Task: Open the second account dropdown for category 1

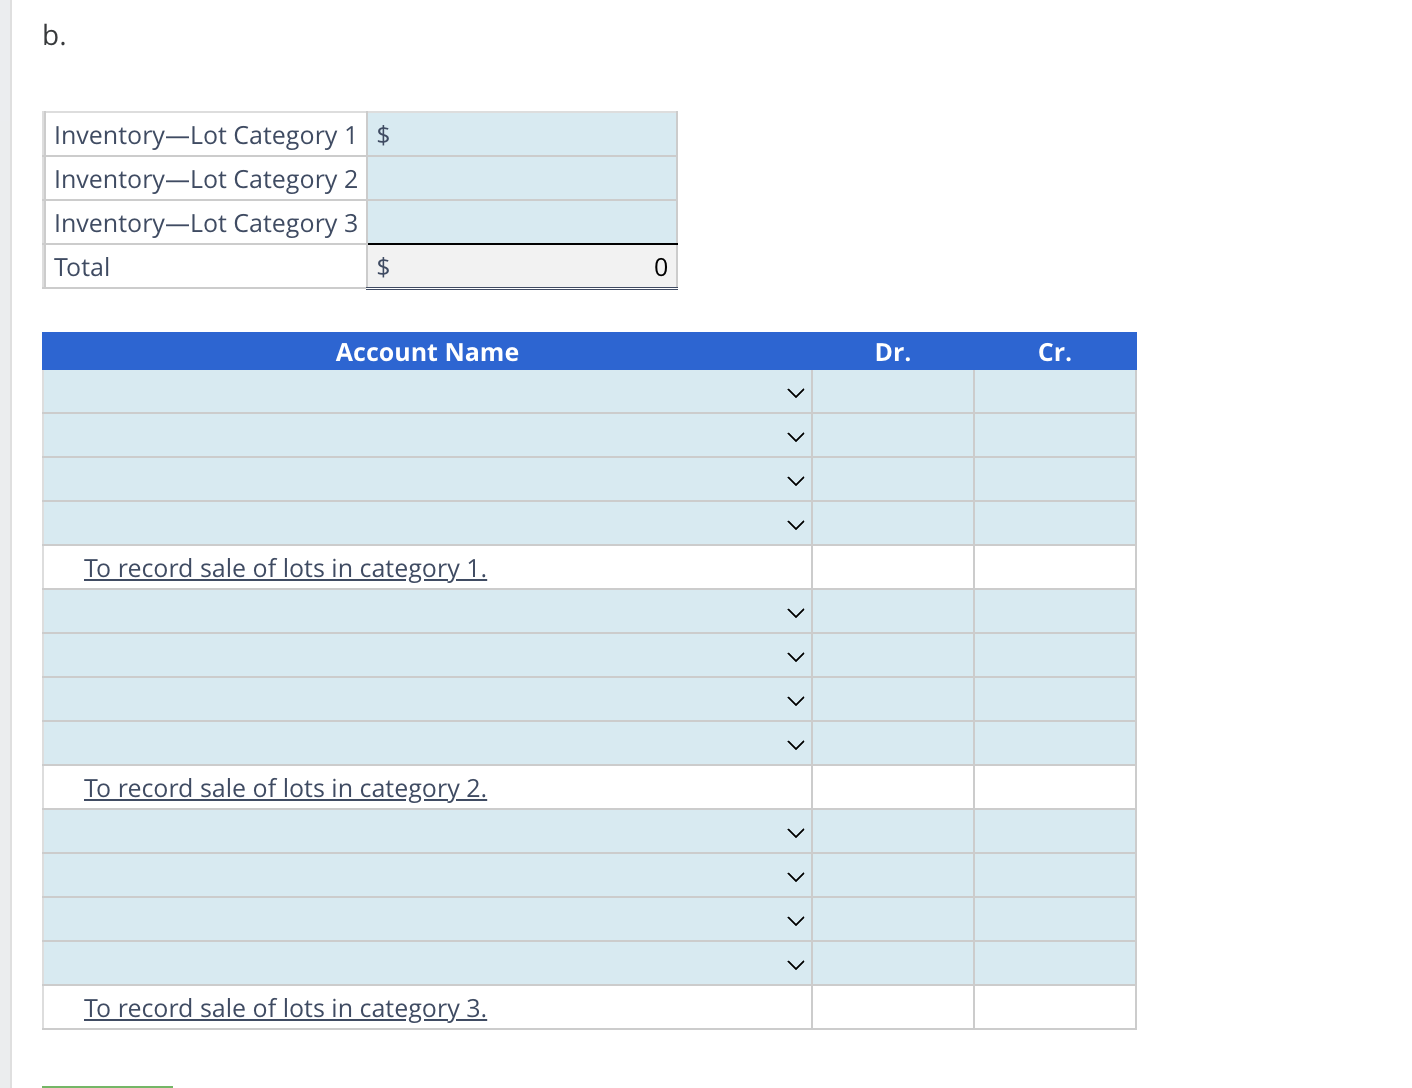Action: coord(427,436)
